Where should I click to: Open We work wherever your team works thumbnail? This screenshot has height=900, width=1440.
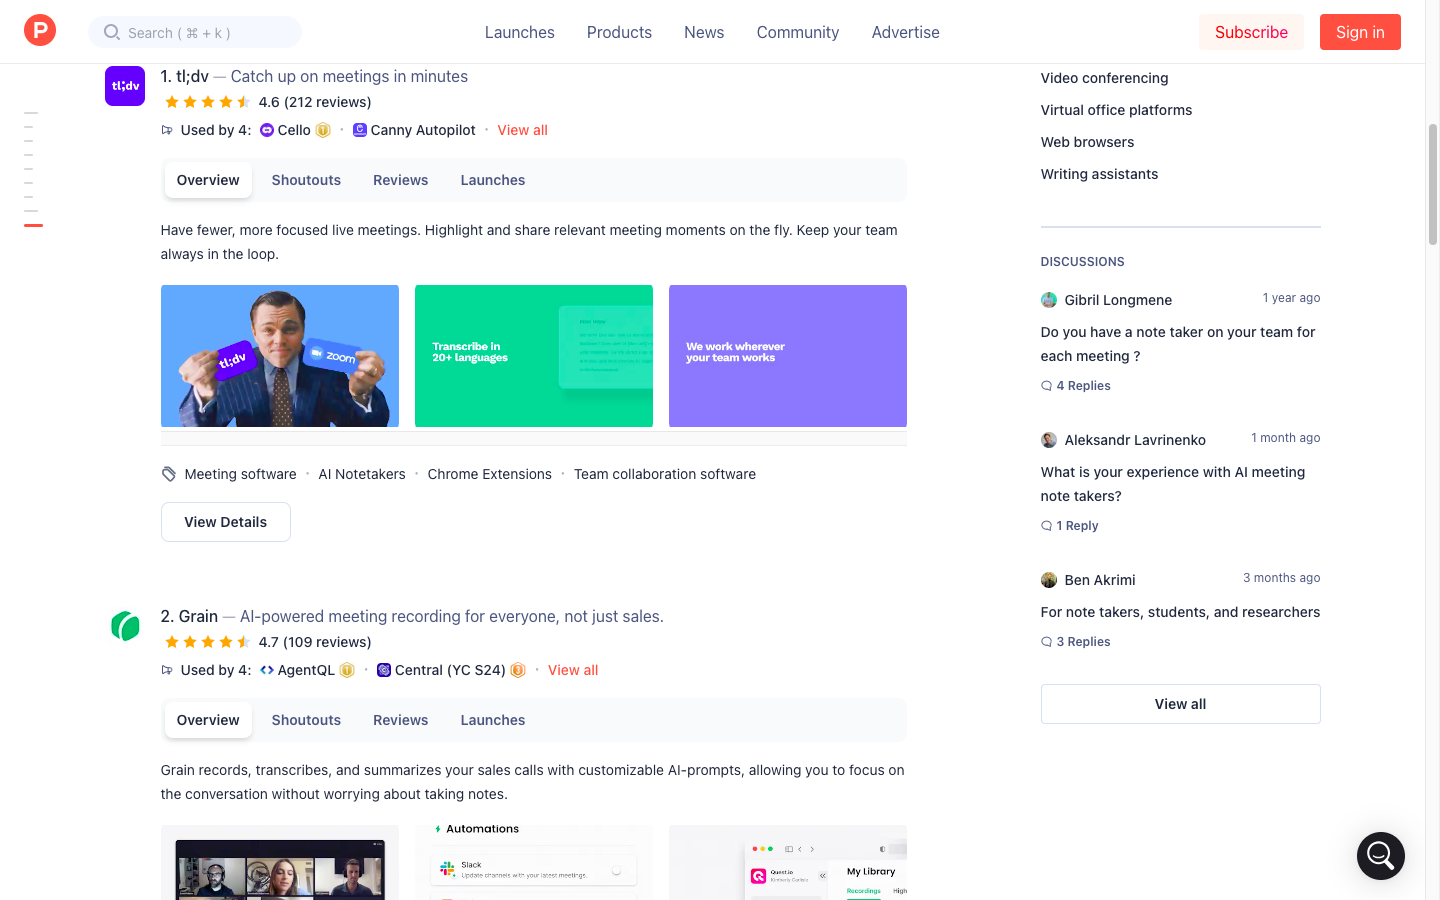click(788, 356)
